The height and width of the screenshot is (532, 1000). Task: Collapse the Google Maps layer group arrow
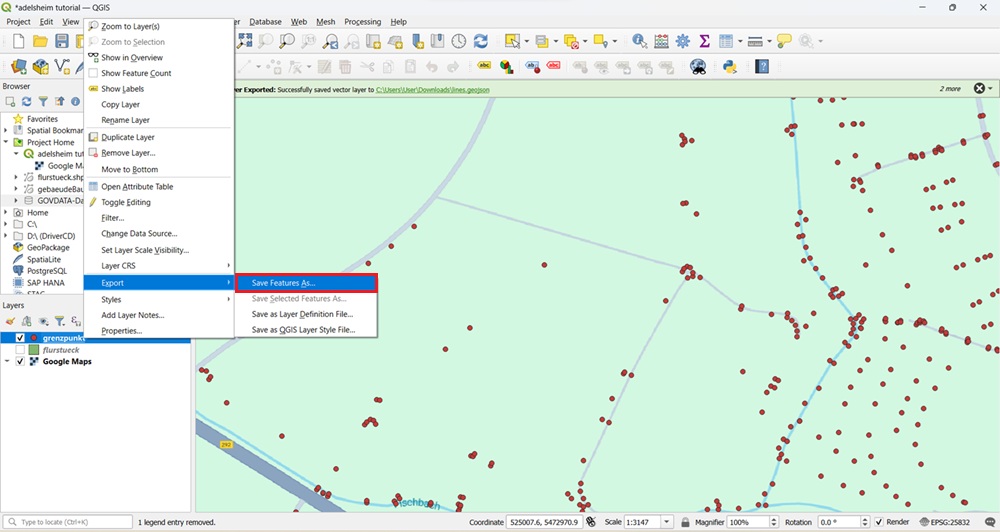pos(8,362)
